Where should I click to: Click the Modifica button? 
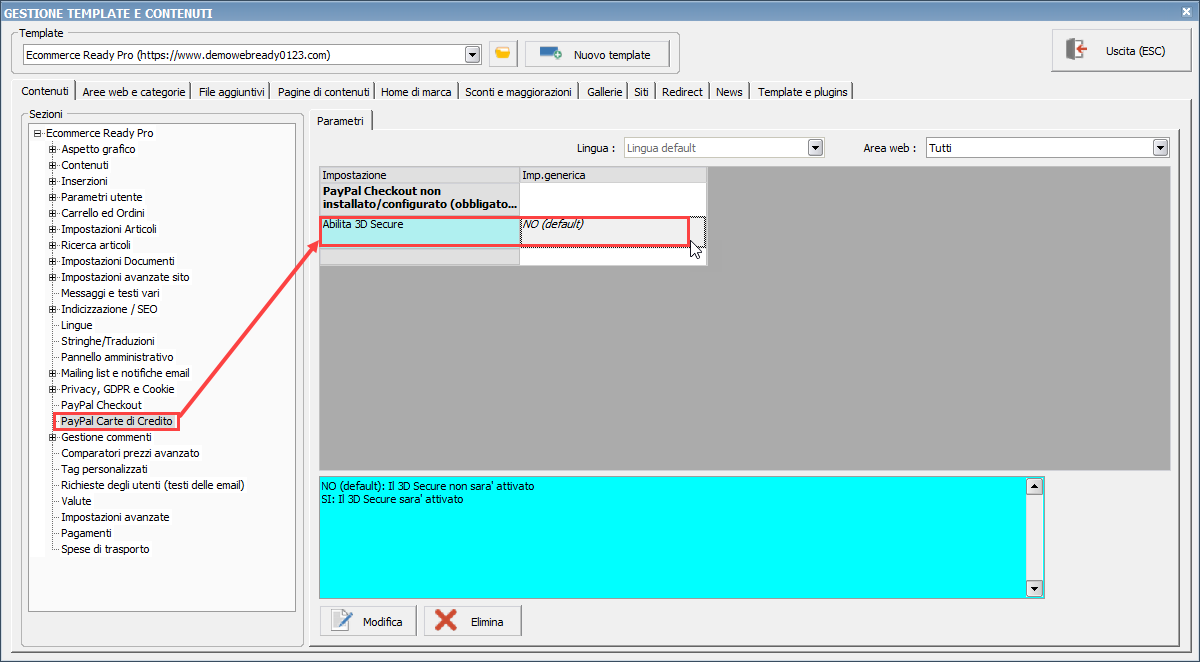pos(369,621)
